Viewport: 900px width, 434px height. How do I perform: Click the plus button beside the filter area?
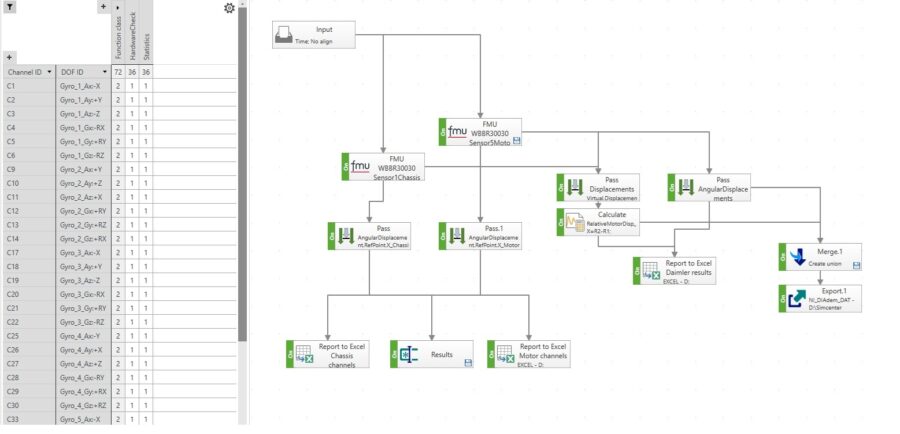[x=103, y=7]
